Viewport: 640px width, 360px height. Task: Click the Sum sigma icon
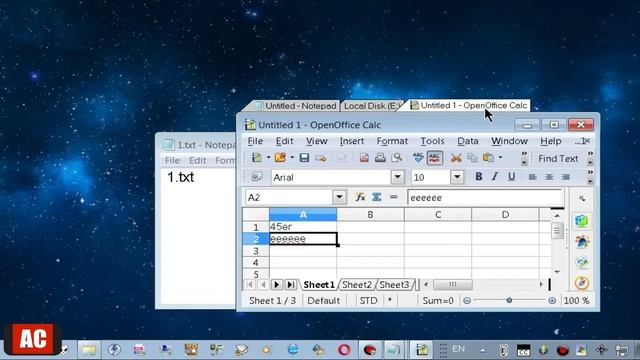376,198
